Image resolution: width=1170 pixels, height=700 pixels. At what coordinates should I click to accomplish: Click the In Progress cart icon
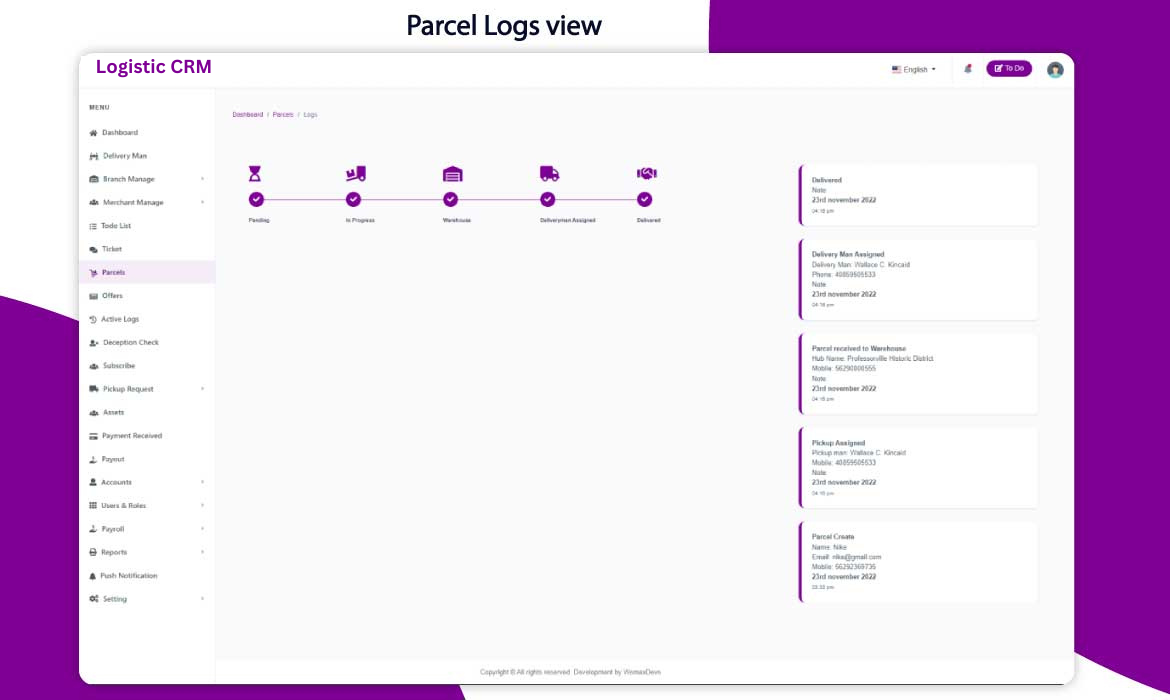click(x=355, y=174)
